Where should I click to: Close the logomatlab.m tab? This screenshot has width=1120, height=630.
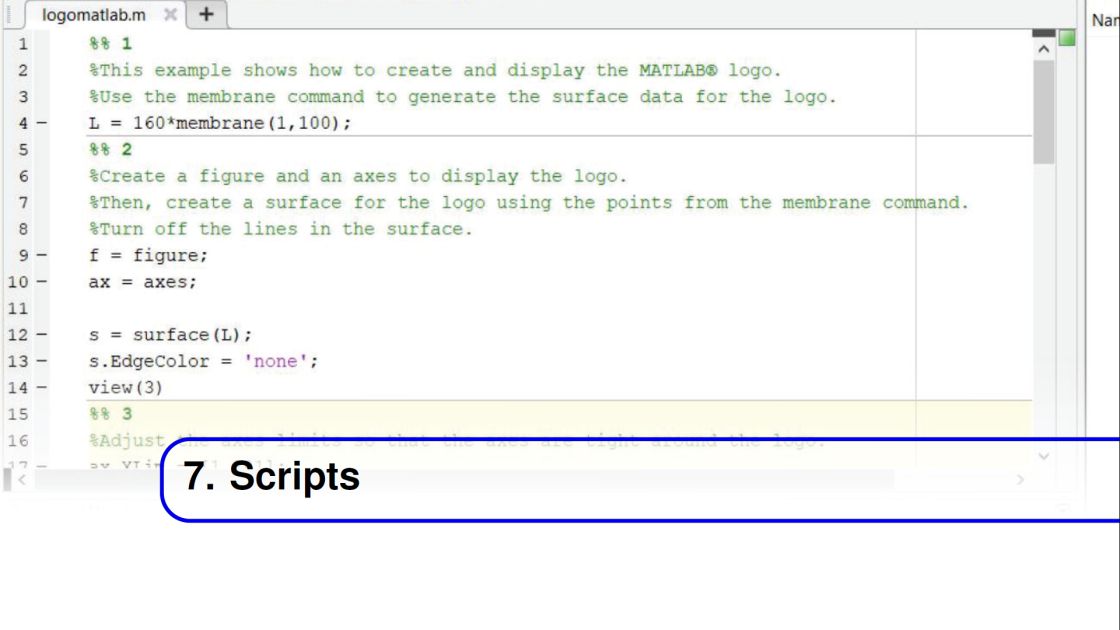(170, 14)
